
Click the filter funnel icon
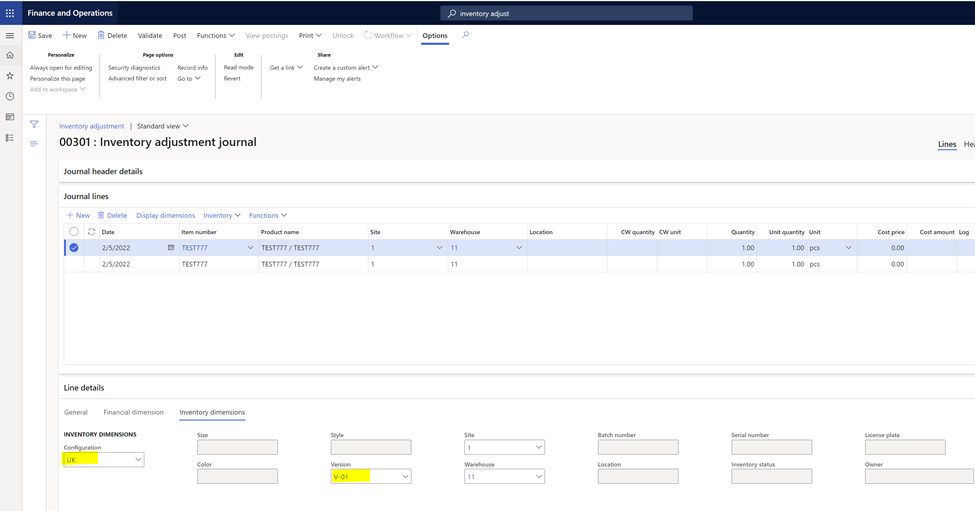[34, 124]
